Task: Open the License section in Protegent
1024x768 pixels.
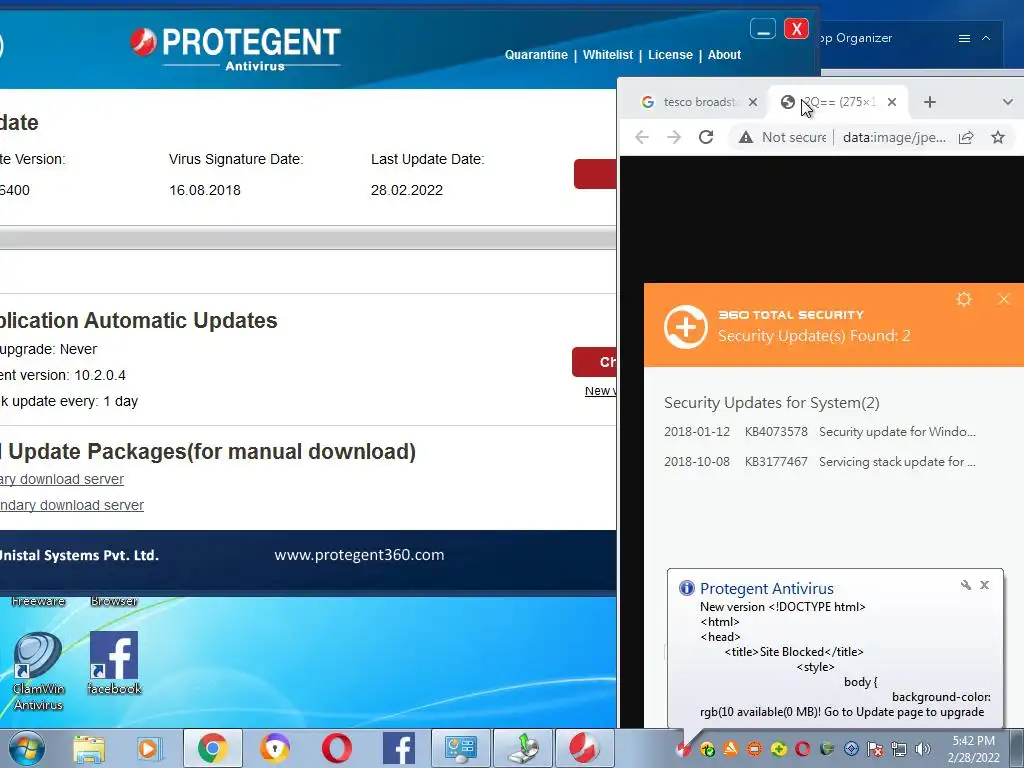Action: coord(670,55)
